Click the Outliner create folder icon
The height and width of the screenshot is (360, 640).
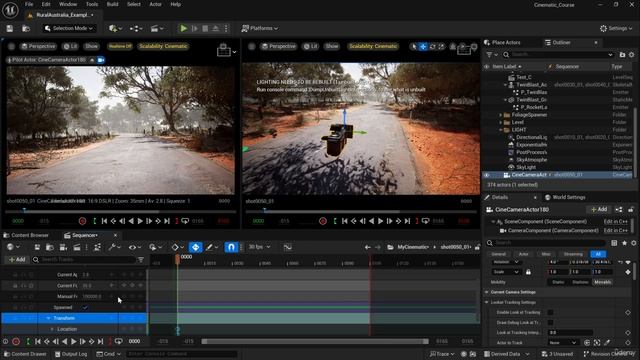(622, 54)
